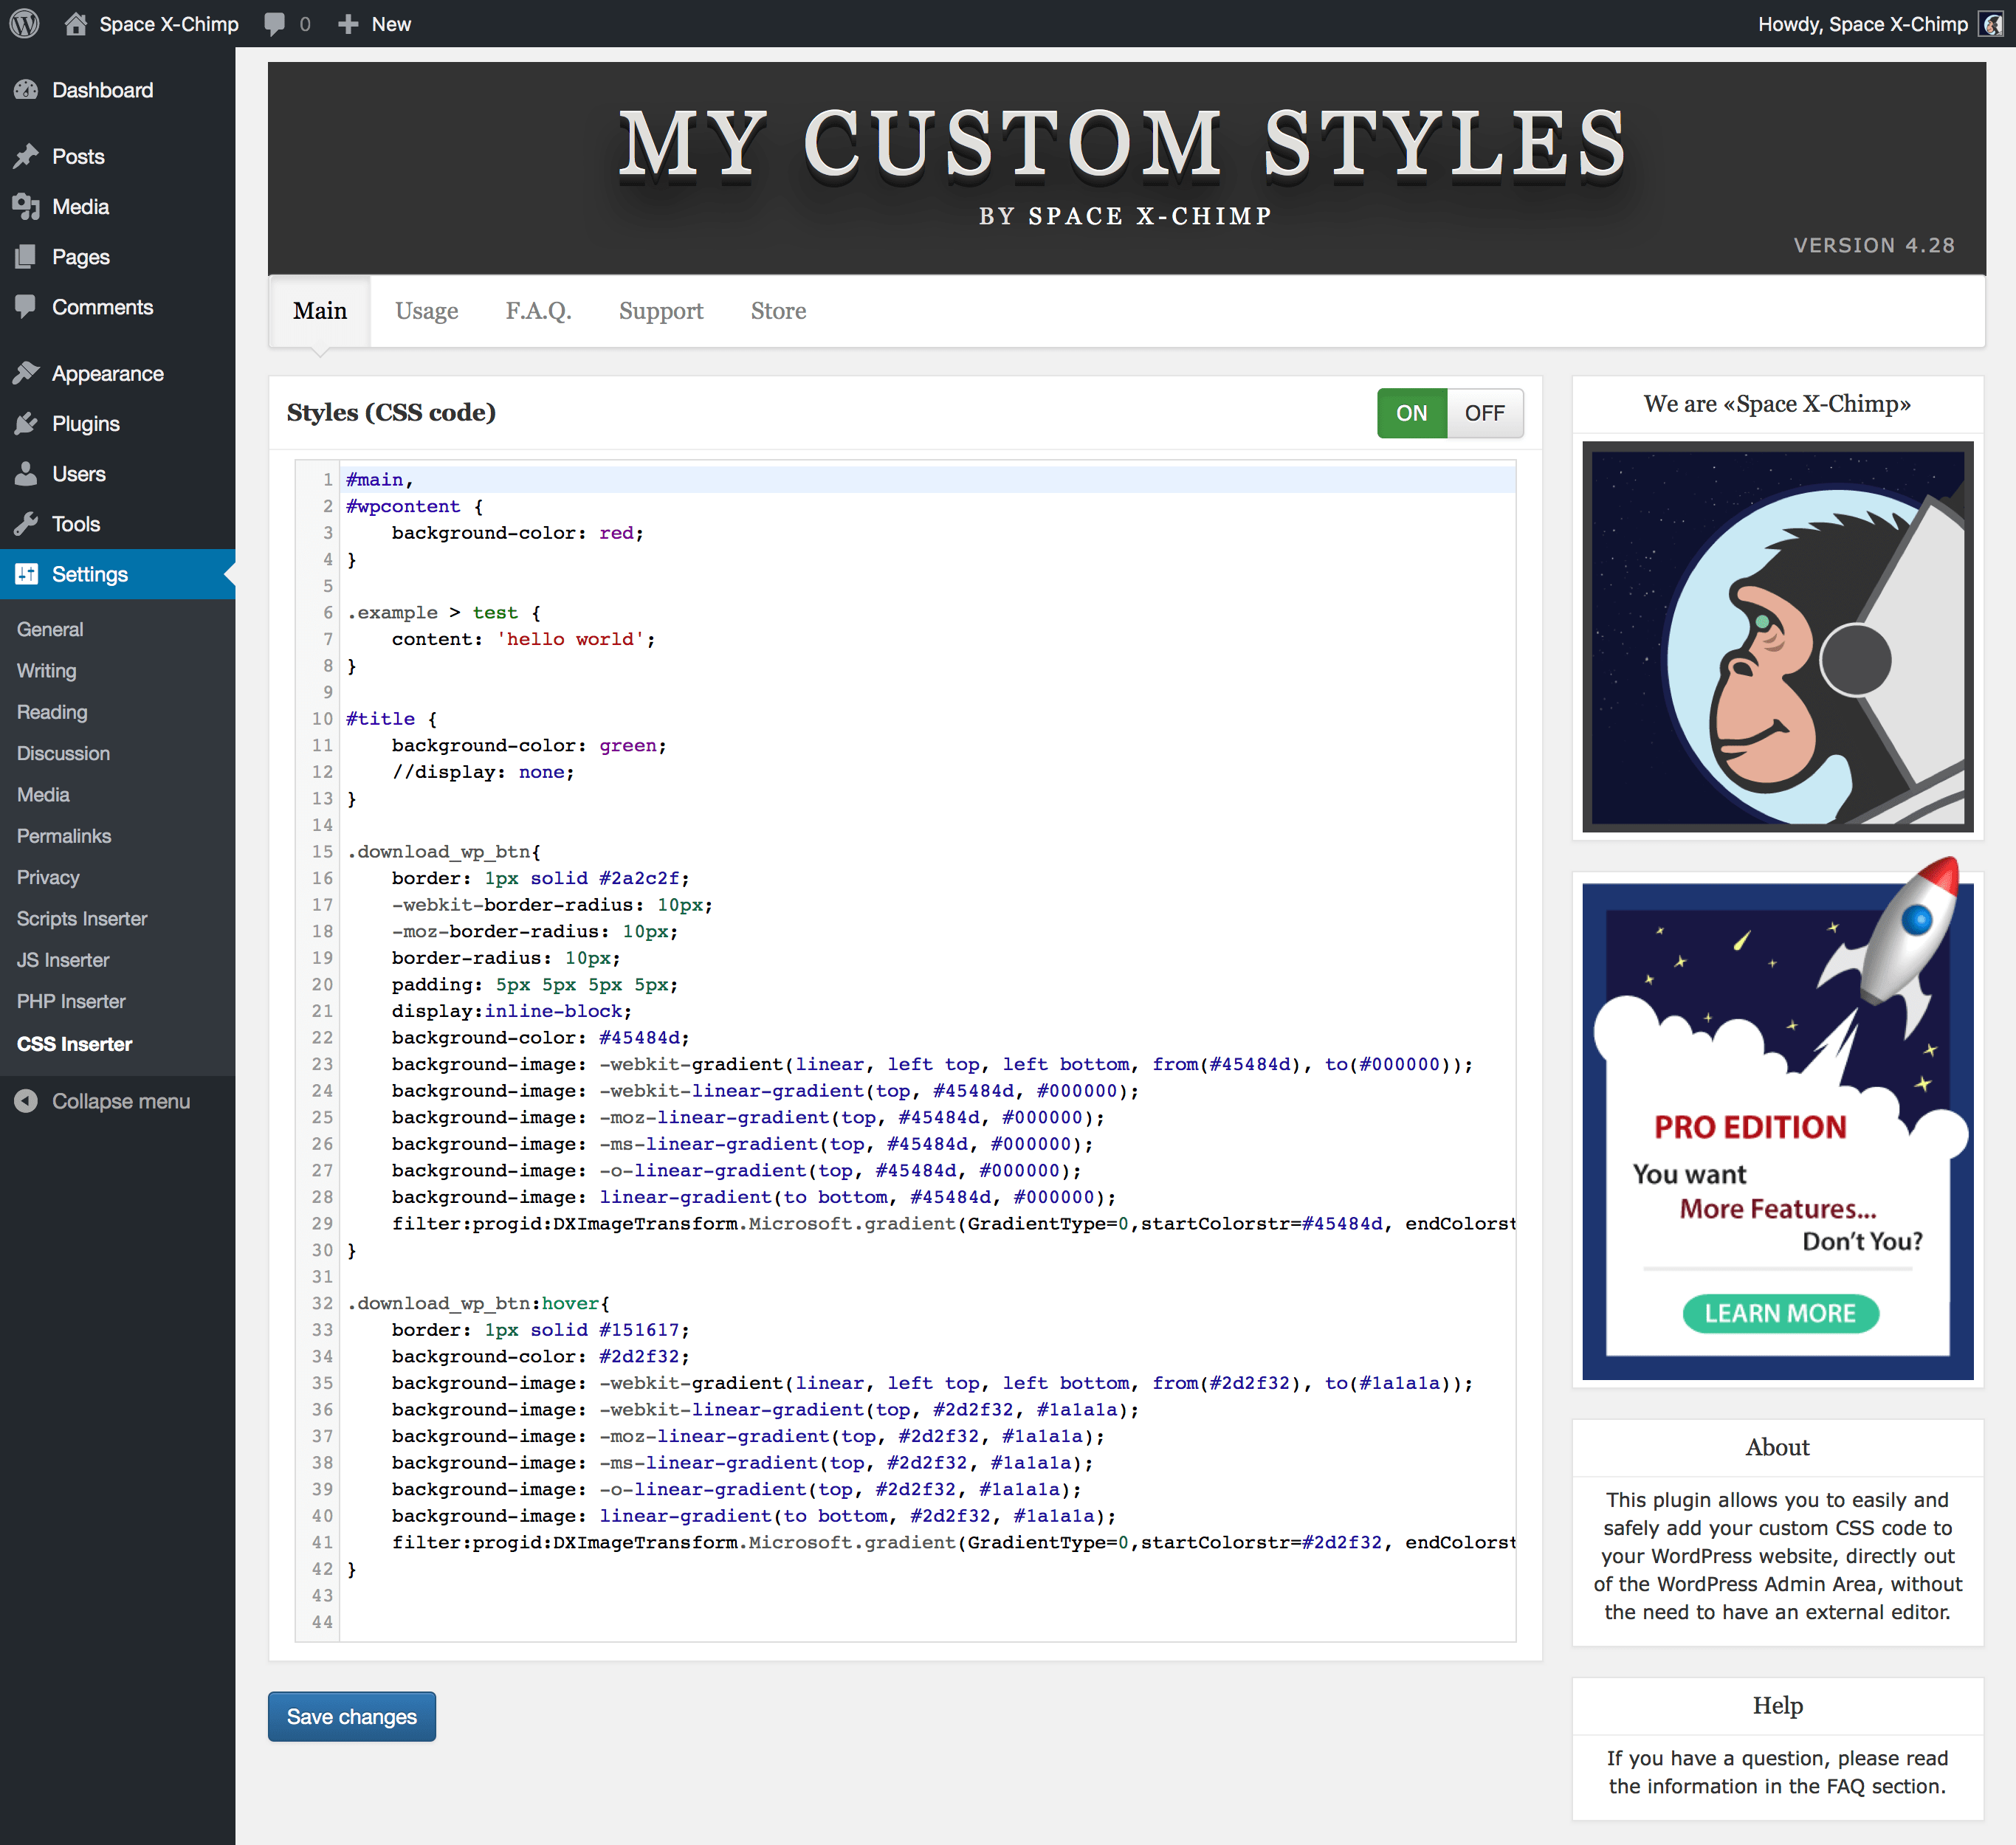Click the Plugins plug icon
Screen dimensions: 2016x1845
coord(26,424)
